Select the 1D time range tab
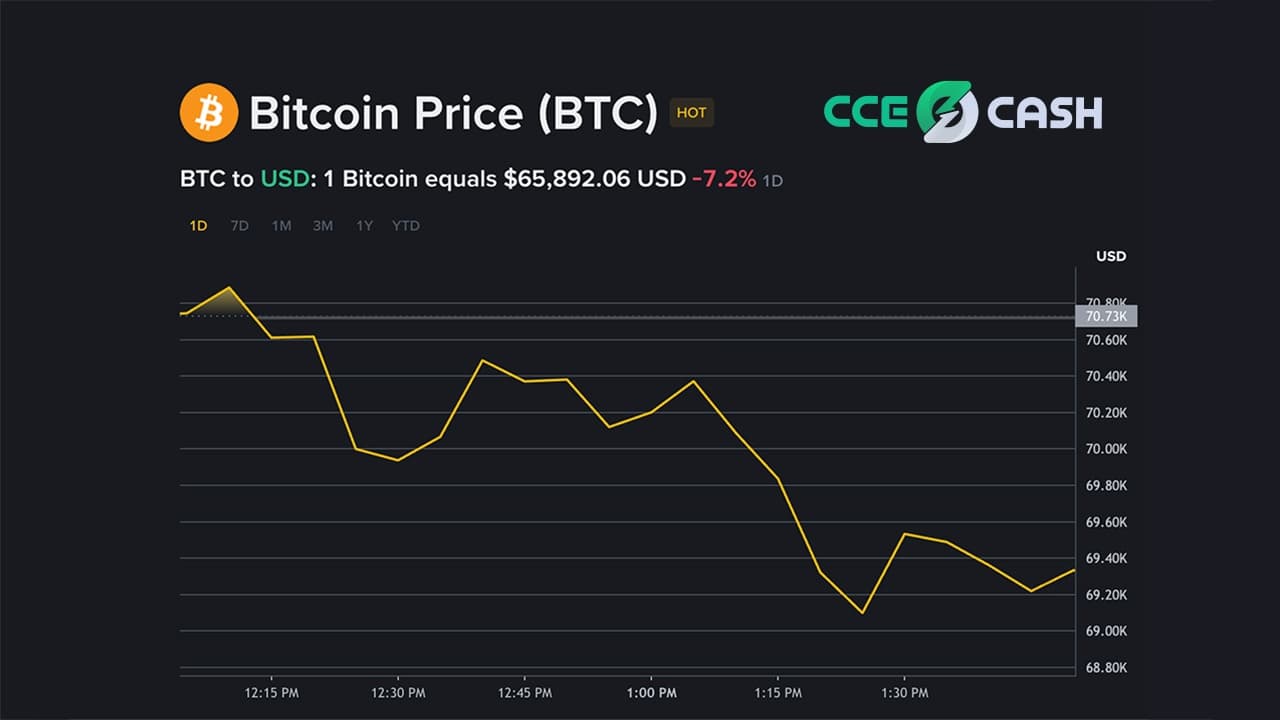Screen dimensions: 1280x720 (x=198, y=226)
